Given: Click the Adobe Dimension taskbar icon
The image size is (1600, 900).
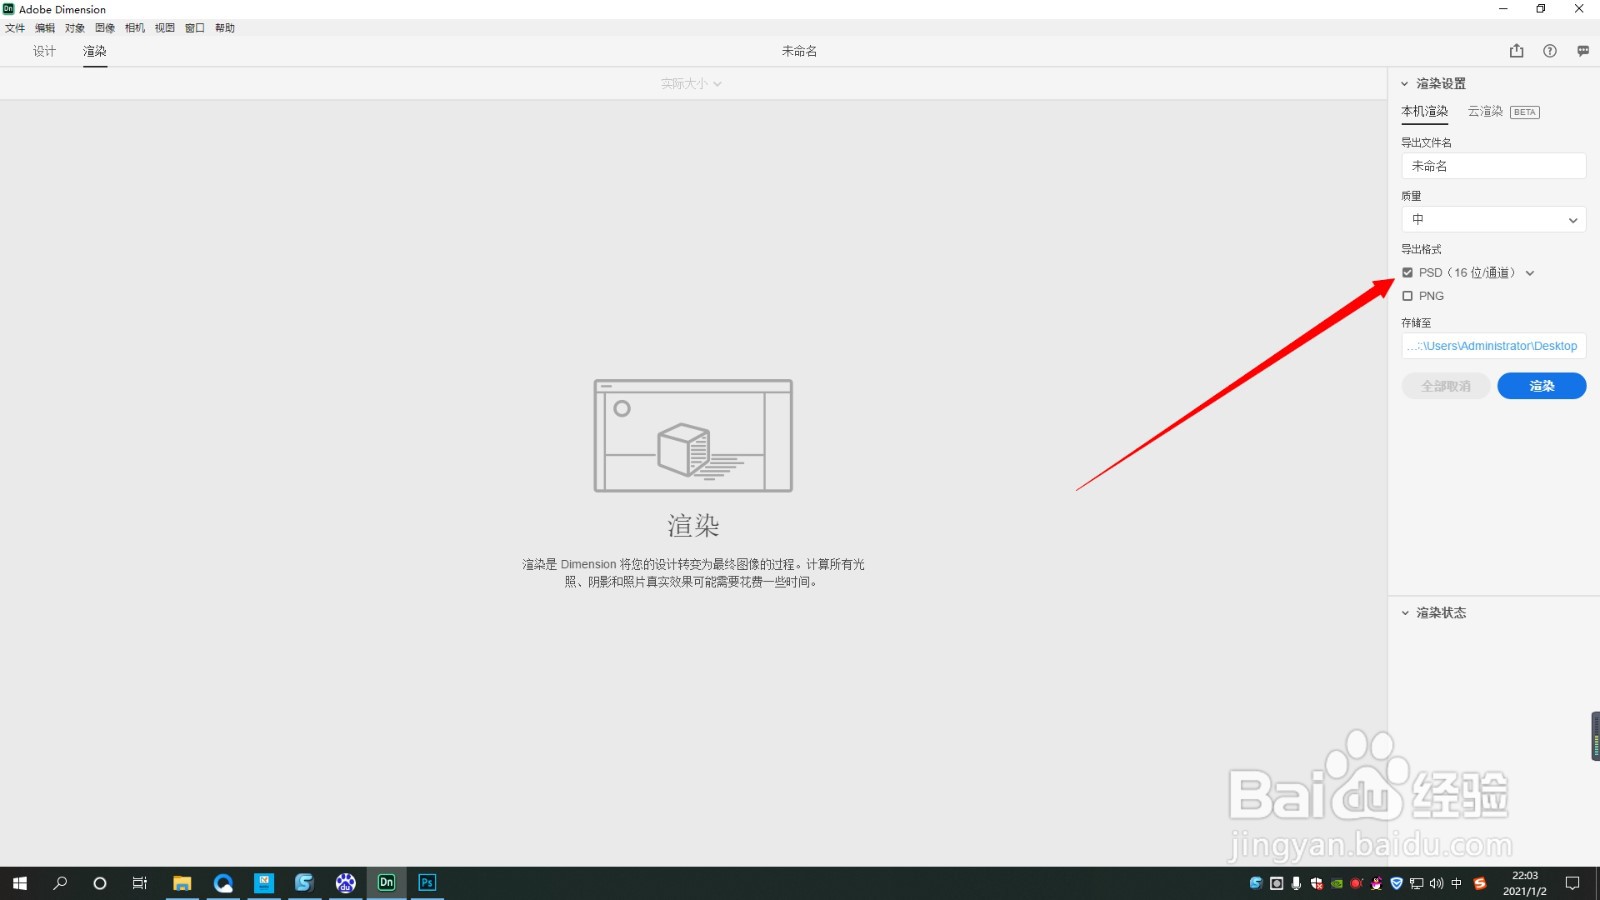Looking at the screenshot, I should click(386, 882).
